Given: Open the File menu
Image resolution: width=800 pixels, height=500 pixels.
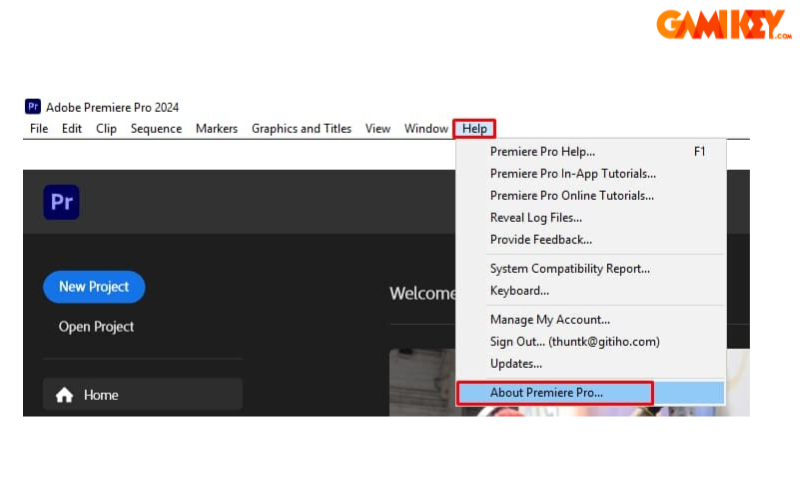Looking at the screenshot, I should [x=39, y=129].
